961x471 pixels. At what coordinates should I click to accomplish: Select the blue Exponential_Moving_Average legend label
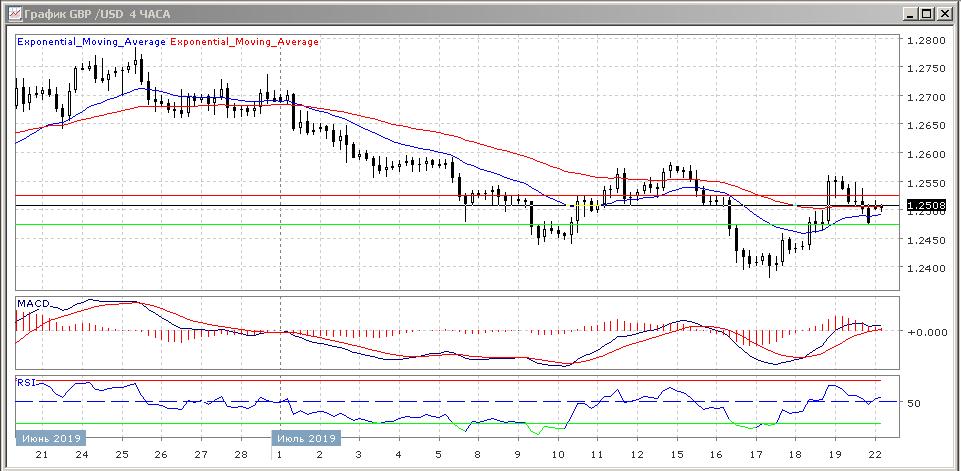pos(92,42)
